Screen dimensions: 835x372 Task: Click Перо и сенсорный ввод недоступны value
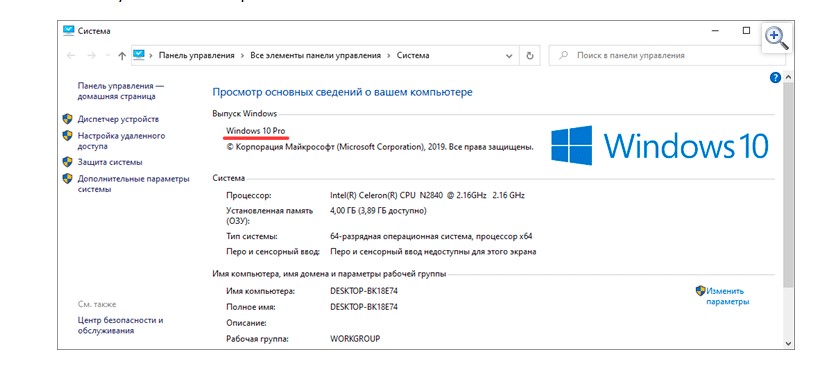[433, 252]
